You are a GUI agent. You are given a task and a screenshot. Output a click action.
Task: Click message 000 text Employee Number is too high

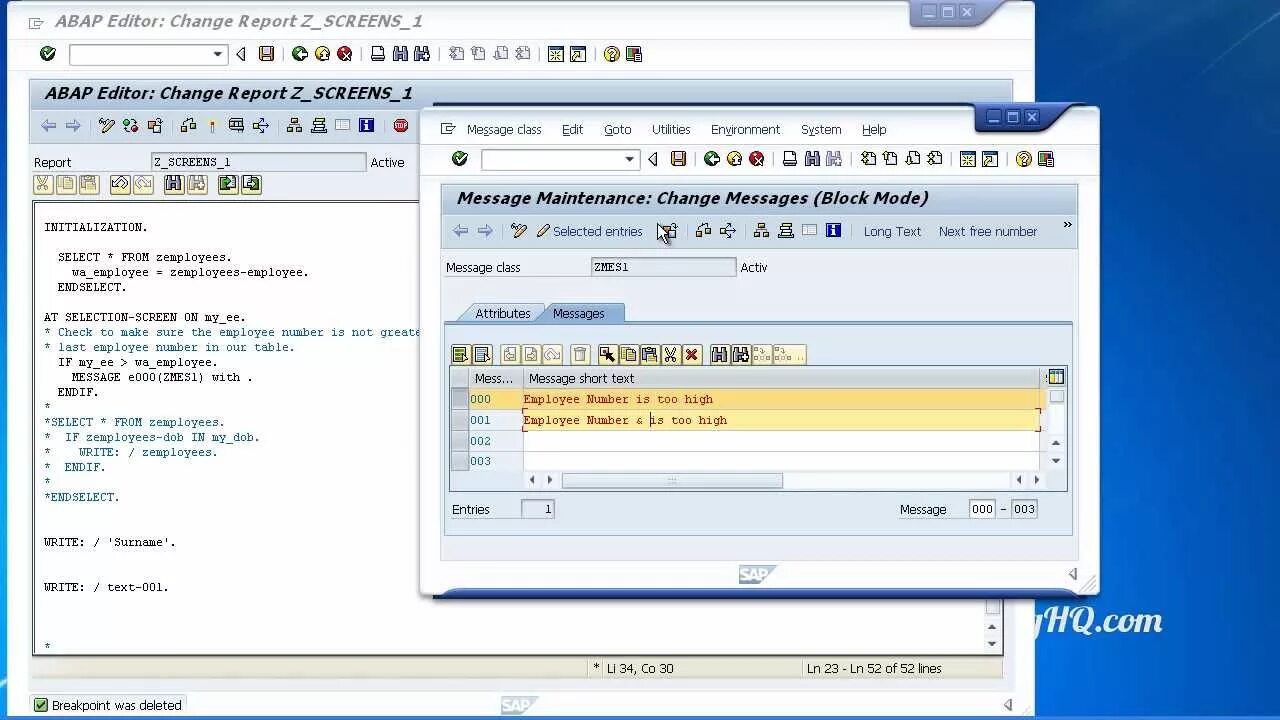pos(618,399)
